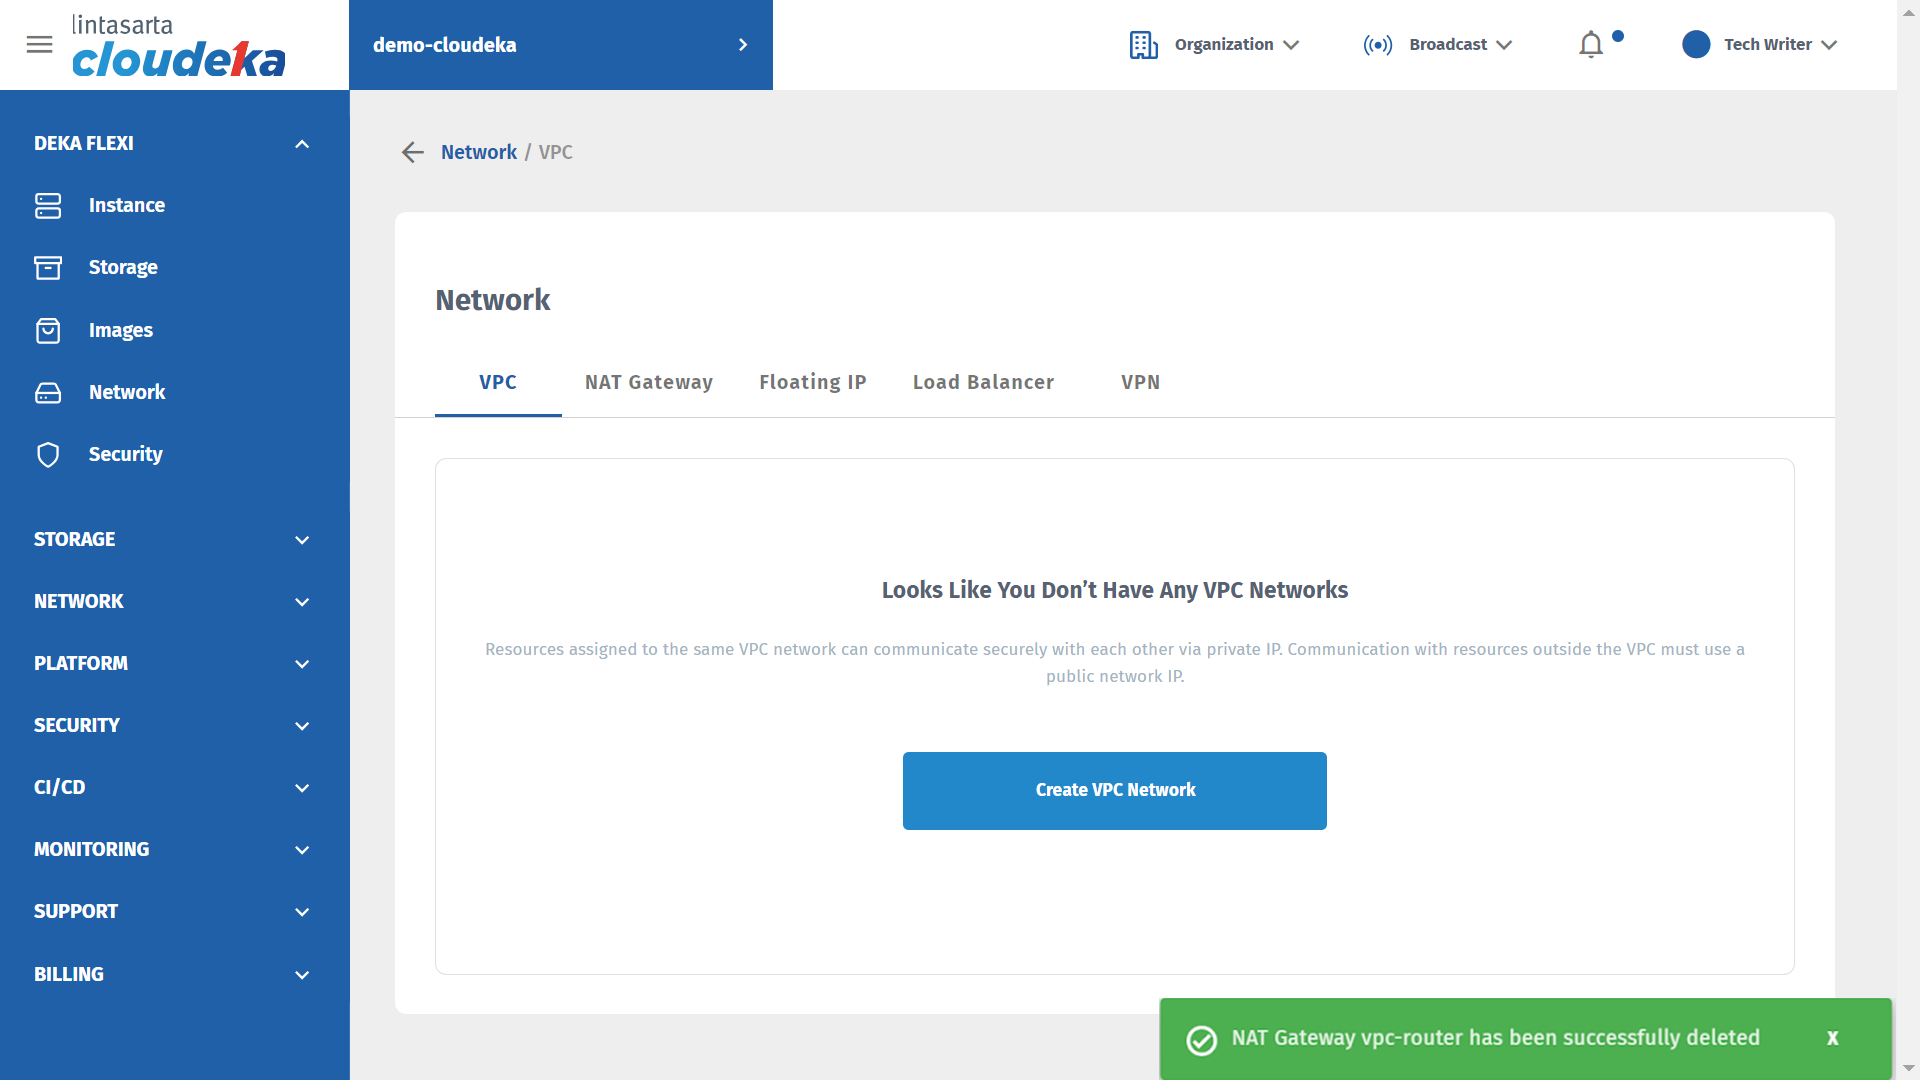Click the back arrow beside Network breadcrumb
The width and height of the screenshot is (1920, 1080).
[412, 152]
